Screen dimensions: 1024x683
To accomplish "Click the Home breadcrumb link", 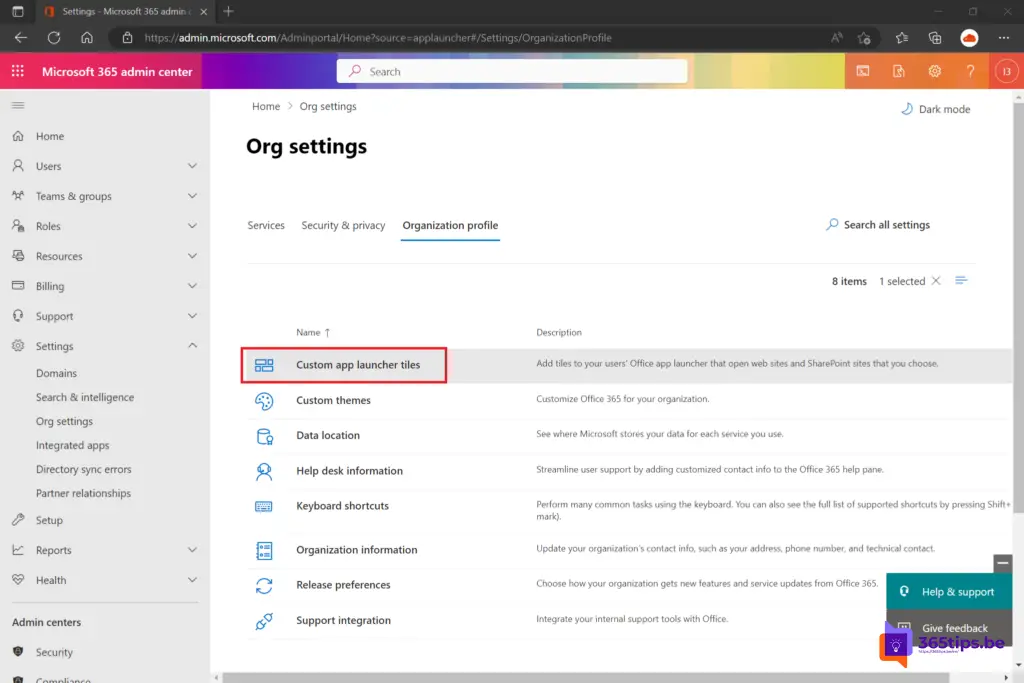I will (x=266, y=106).
